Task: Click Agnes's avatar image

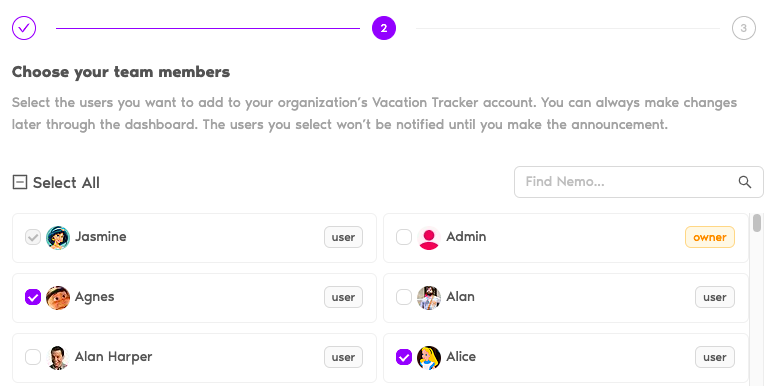Action: (x=58, y=298)
